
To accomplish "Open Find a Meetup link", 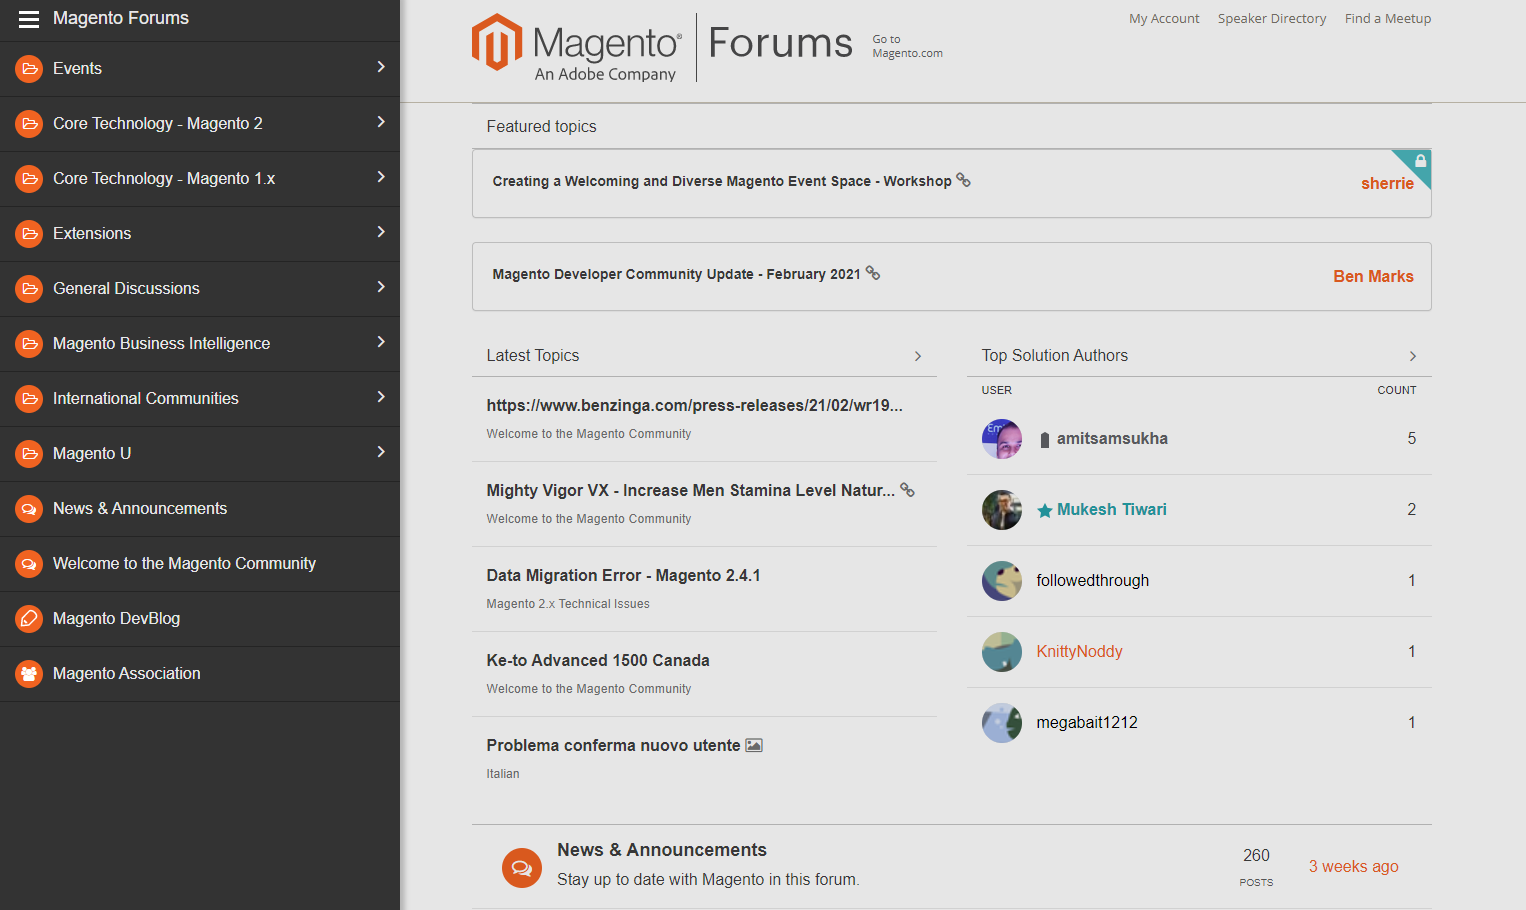I will click(1388, 19).
